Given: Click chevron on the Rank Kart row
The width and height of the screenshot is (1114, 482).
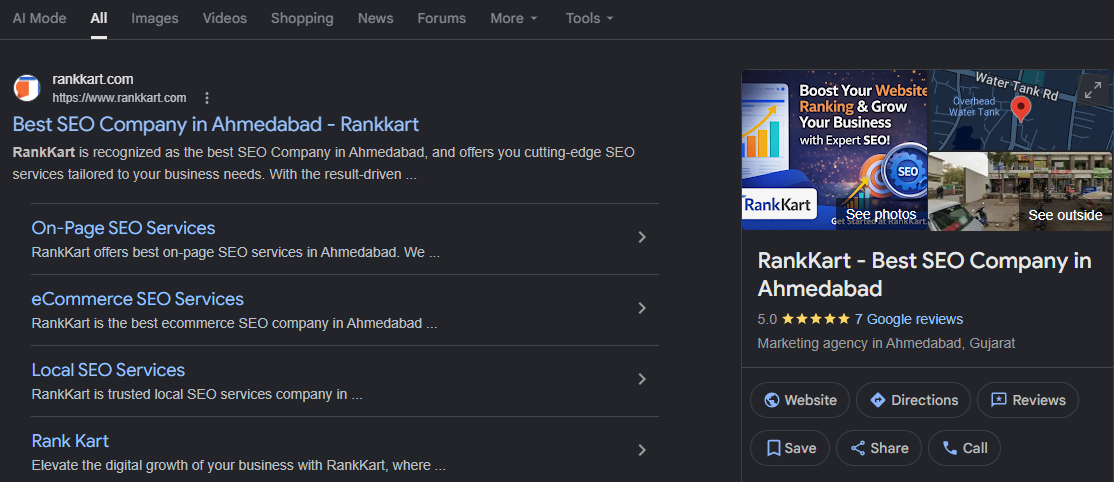Looking at the screenshot, I should point(642,450).
